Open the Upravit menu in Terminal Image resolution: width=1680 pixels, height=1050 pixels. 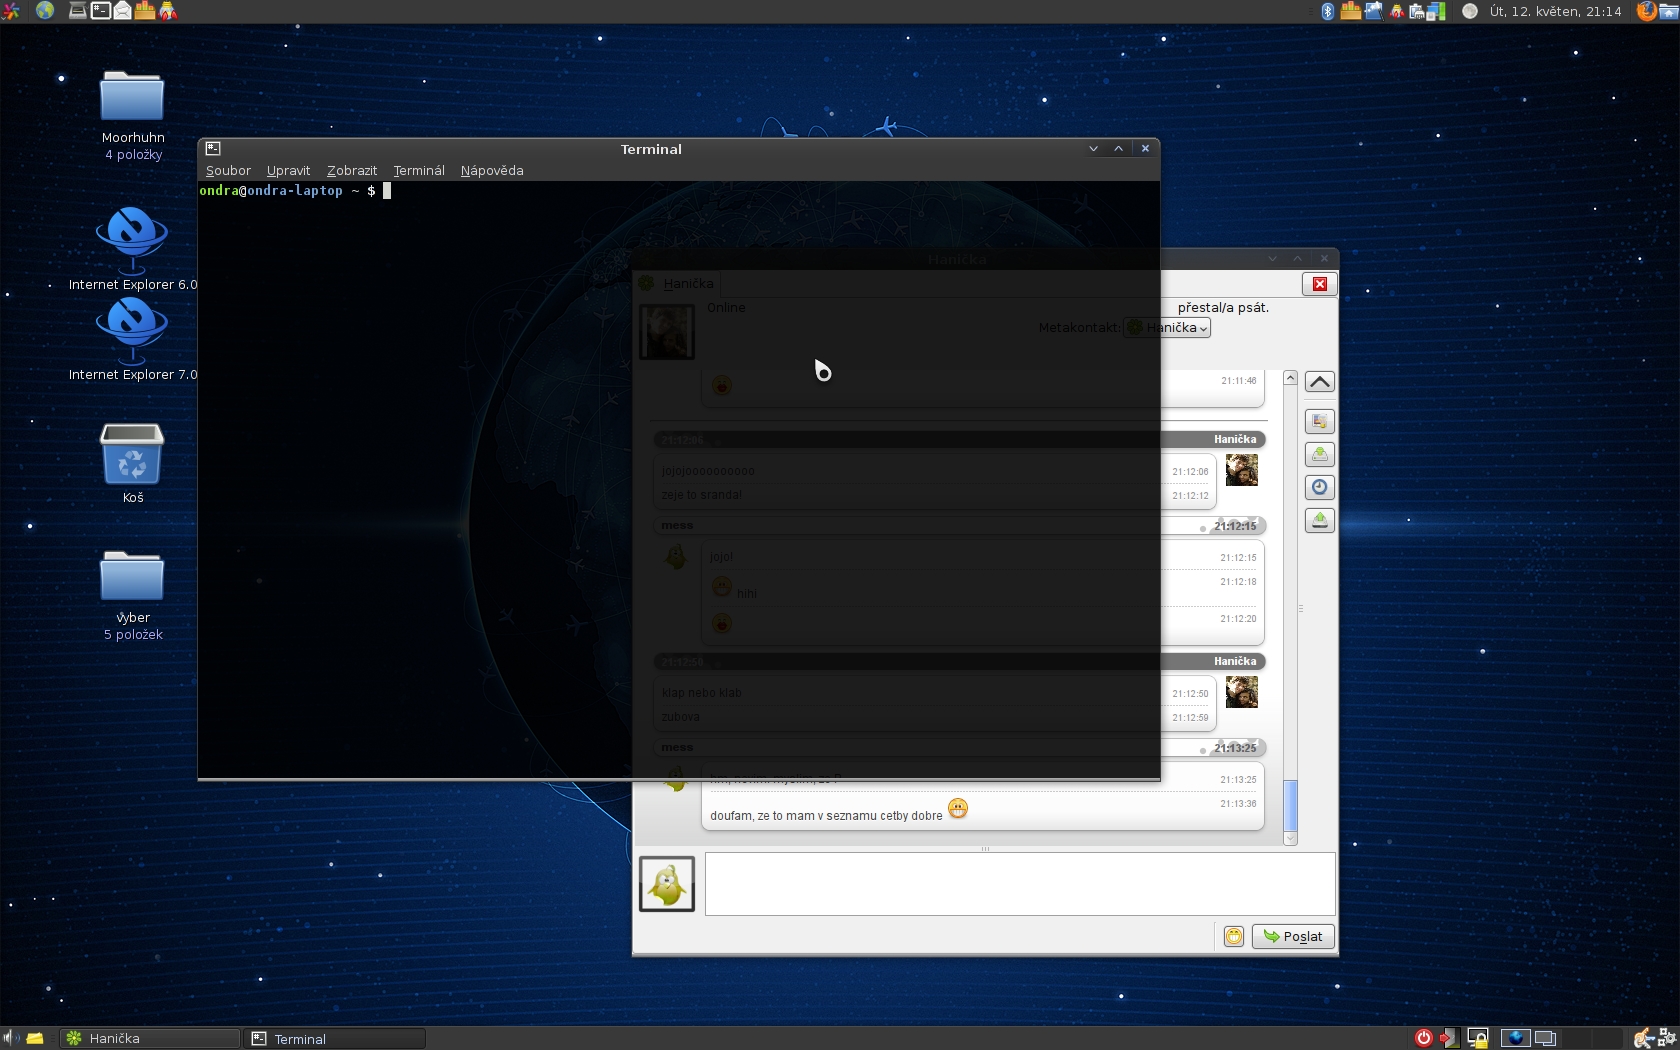coord(288,170)
